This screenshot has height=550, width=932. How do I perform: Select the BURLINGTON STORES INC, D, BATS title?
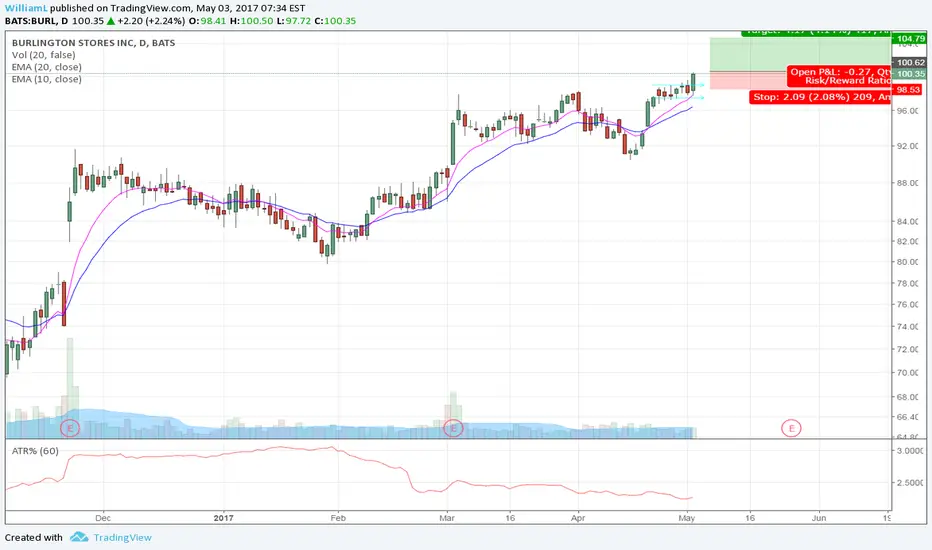pyautogui.click(x=93, y=43)
